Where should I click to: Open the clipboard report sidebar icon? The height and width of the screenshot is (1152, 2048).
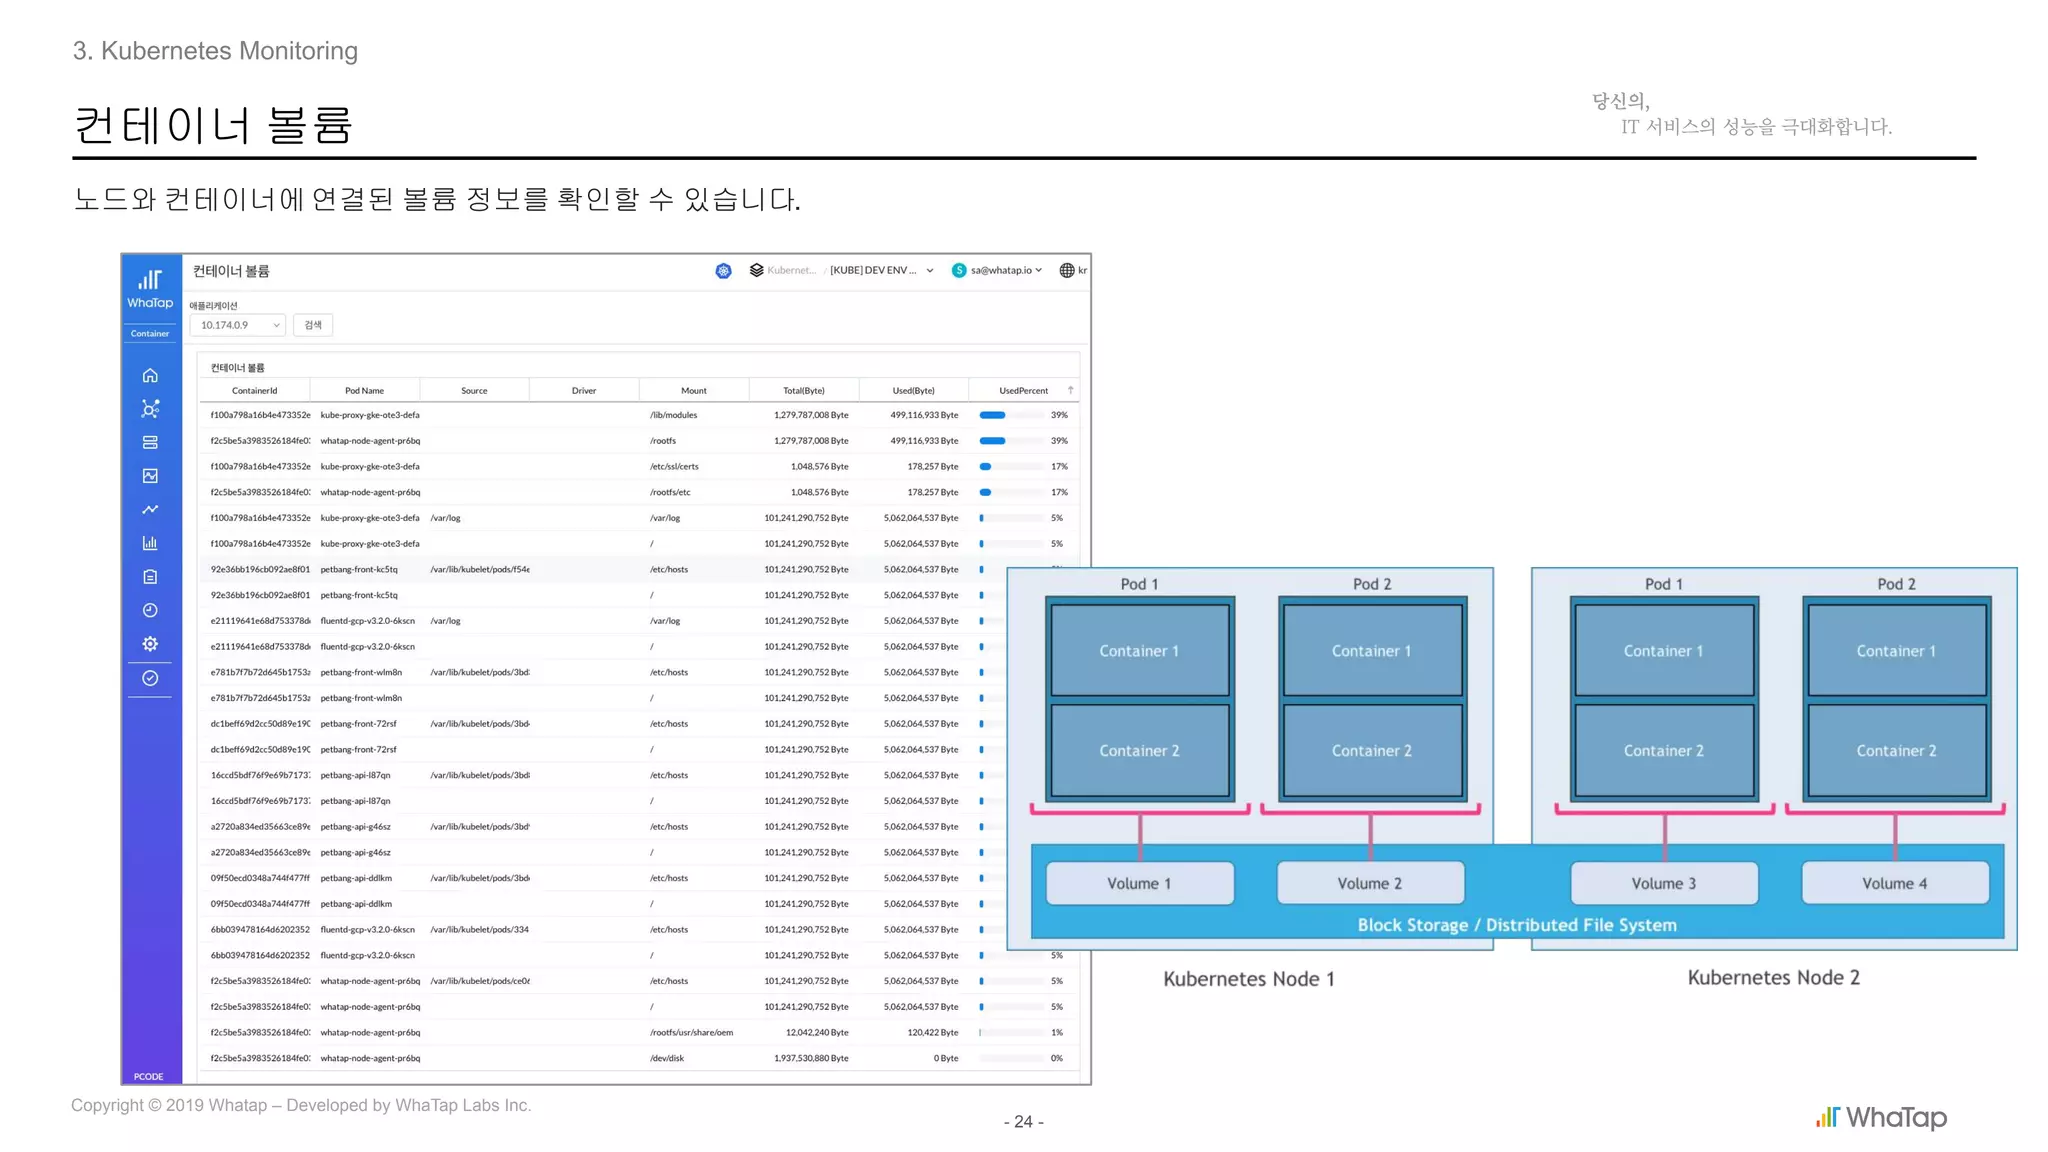tap(150, 577)
